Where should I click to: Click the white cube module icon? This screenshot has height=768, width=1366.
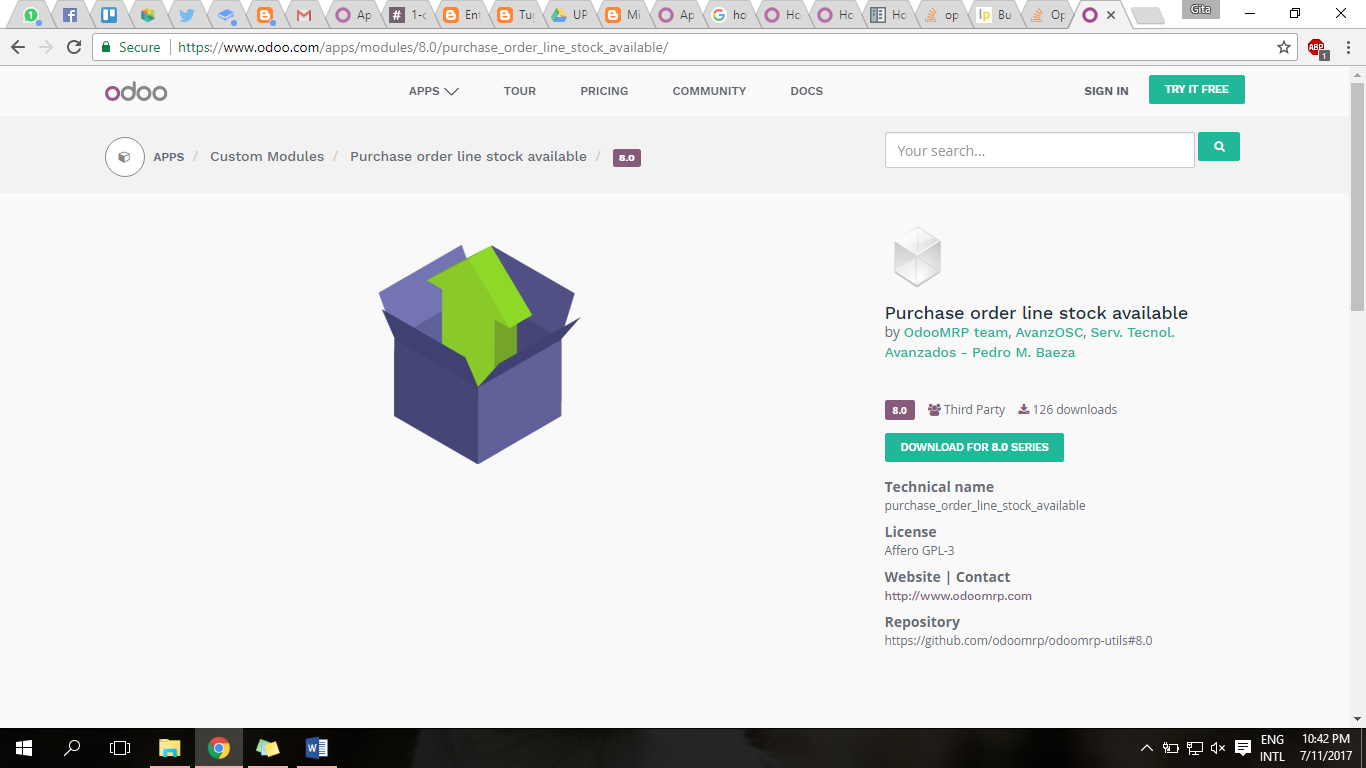point(917,256)
